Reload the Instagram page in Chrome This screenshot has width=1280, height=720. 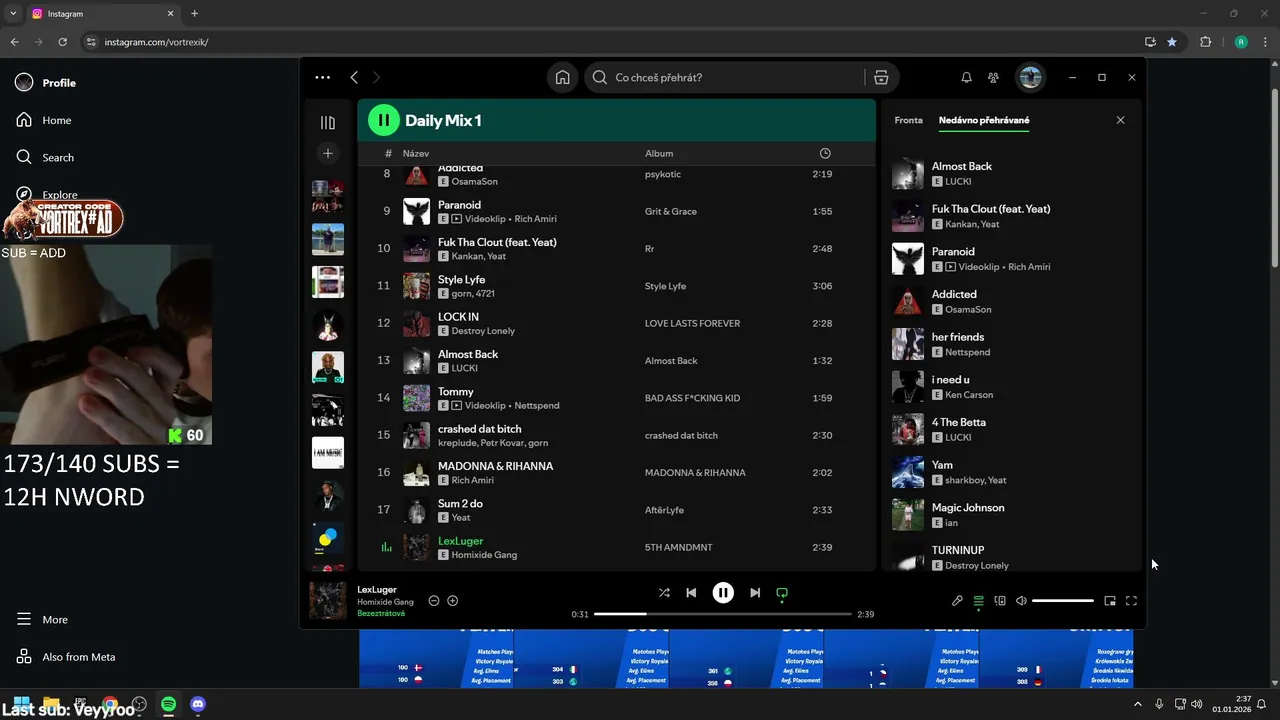[63, 42]
